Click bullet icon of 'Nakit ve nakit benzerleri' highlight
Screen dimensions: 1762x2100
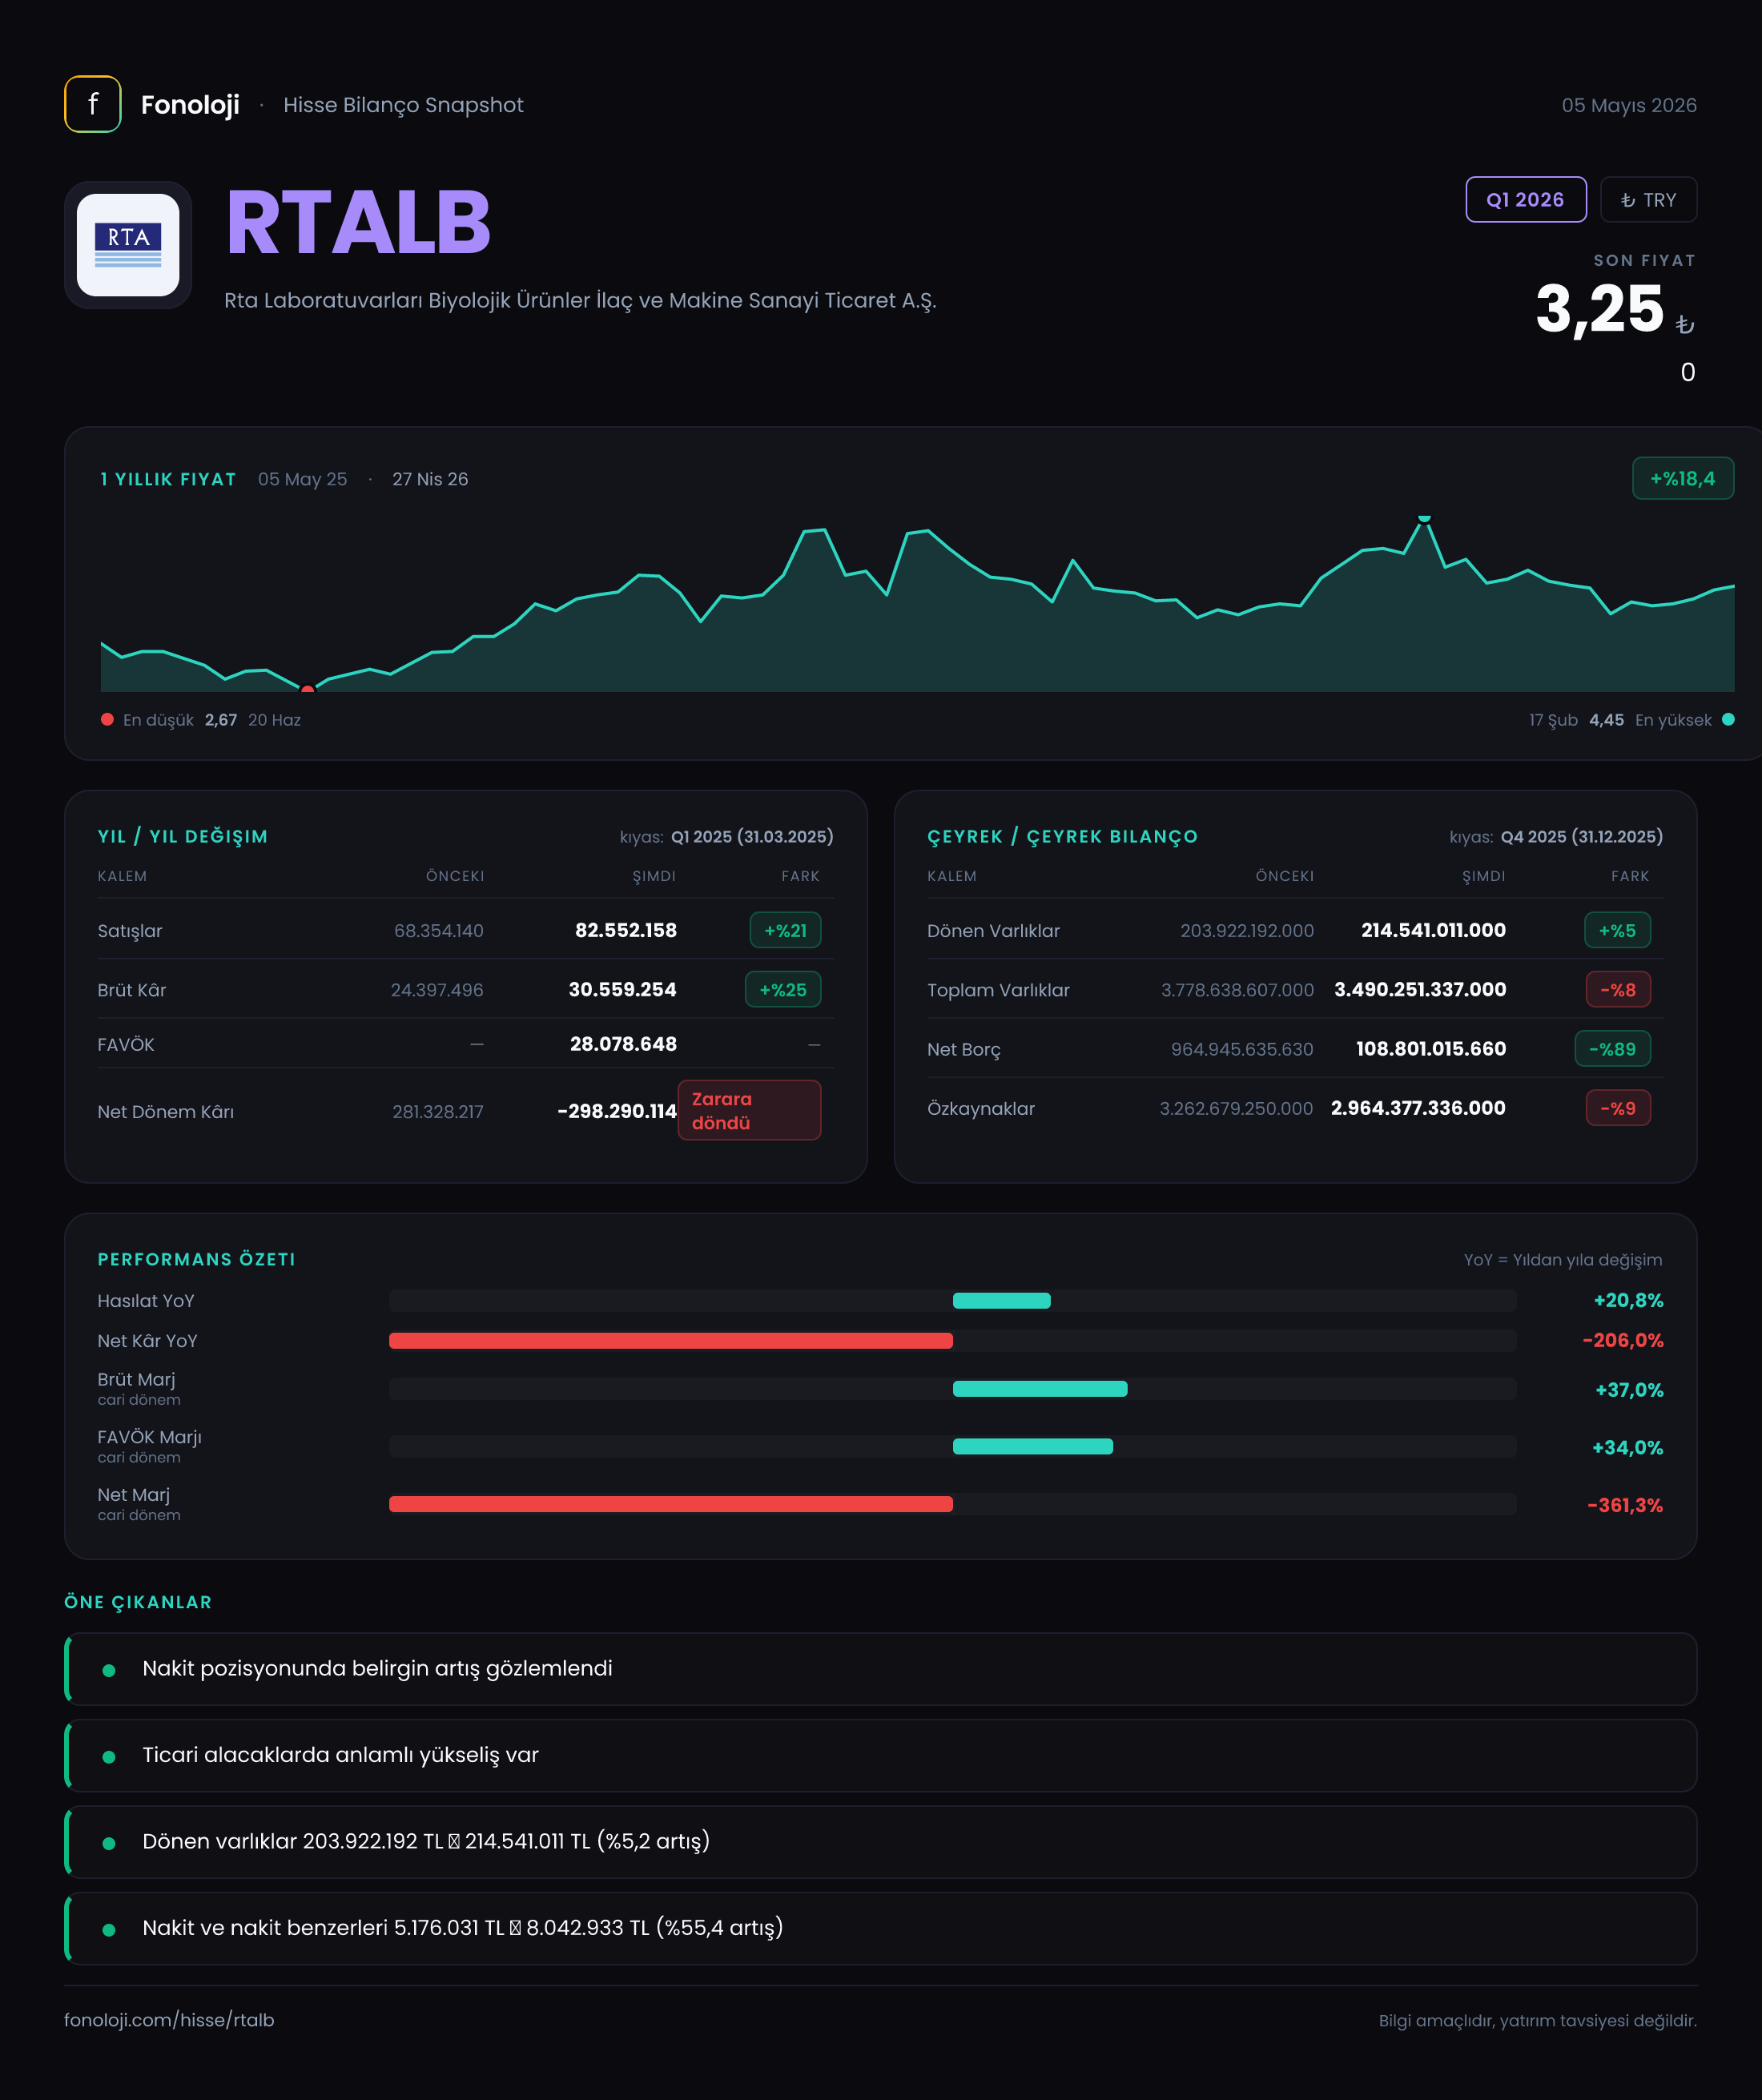109,1930
